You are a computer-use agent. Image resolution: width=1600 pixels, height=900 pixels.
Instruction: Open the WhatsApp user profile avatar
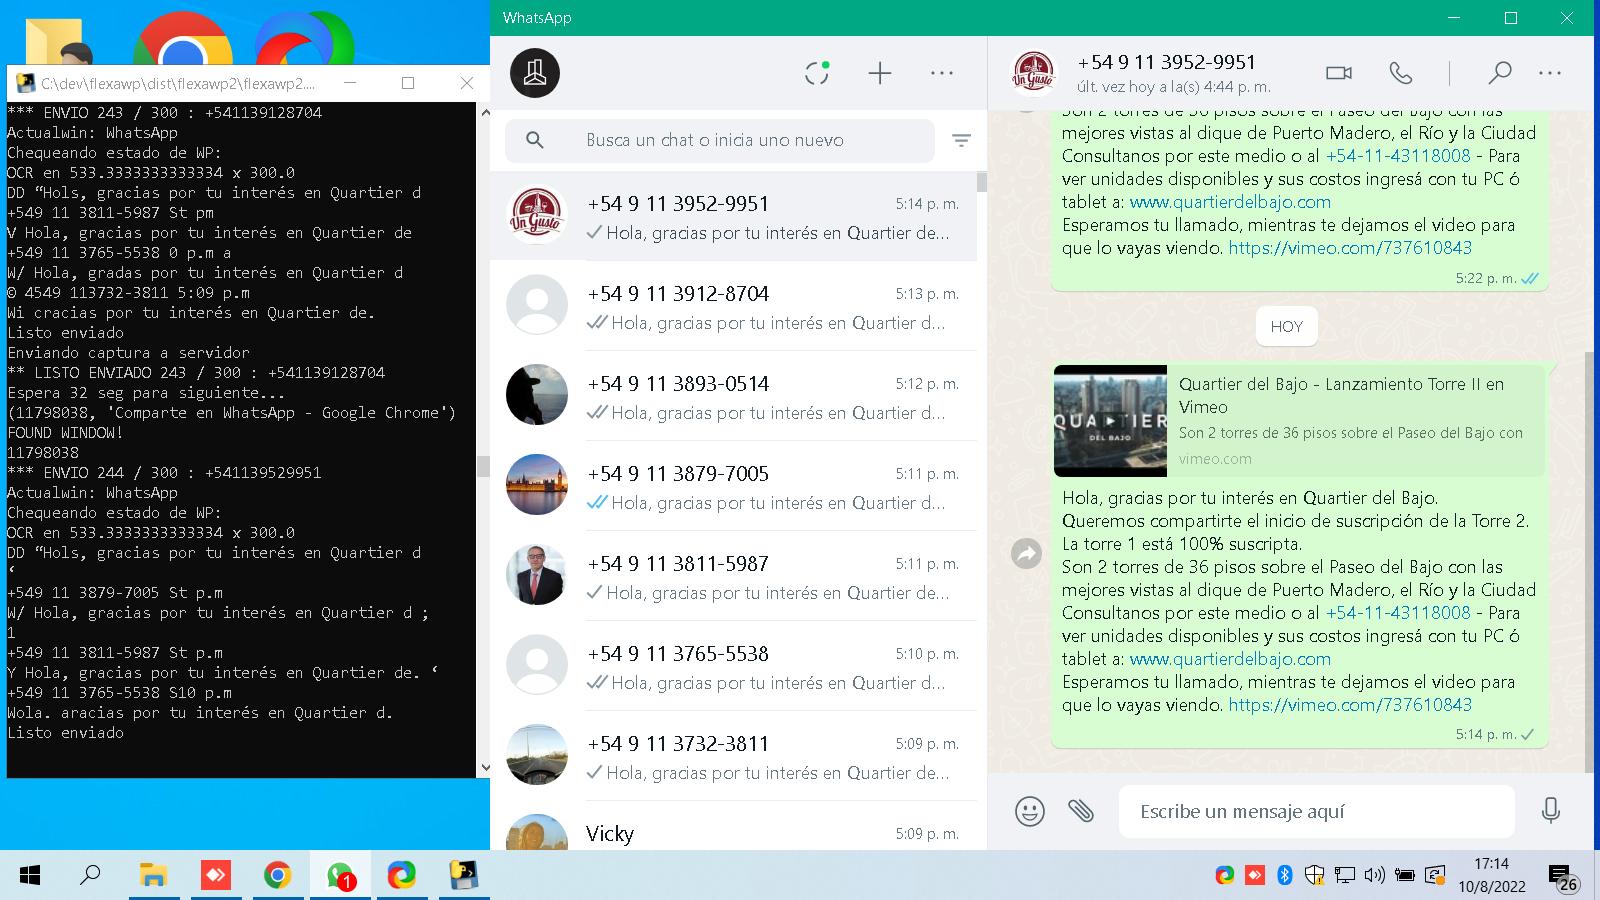point(535,73)
